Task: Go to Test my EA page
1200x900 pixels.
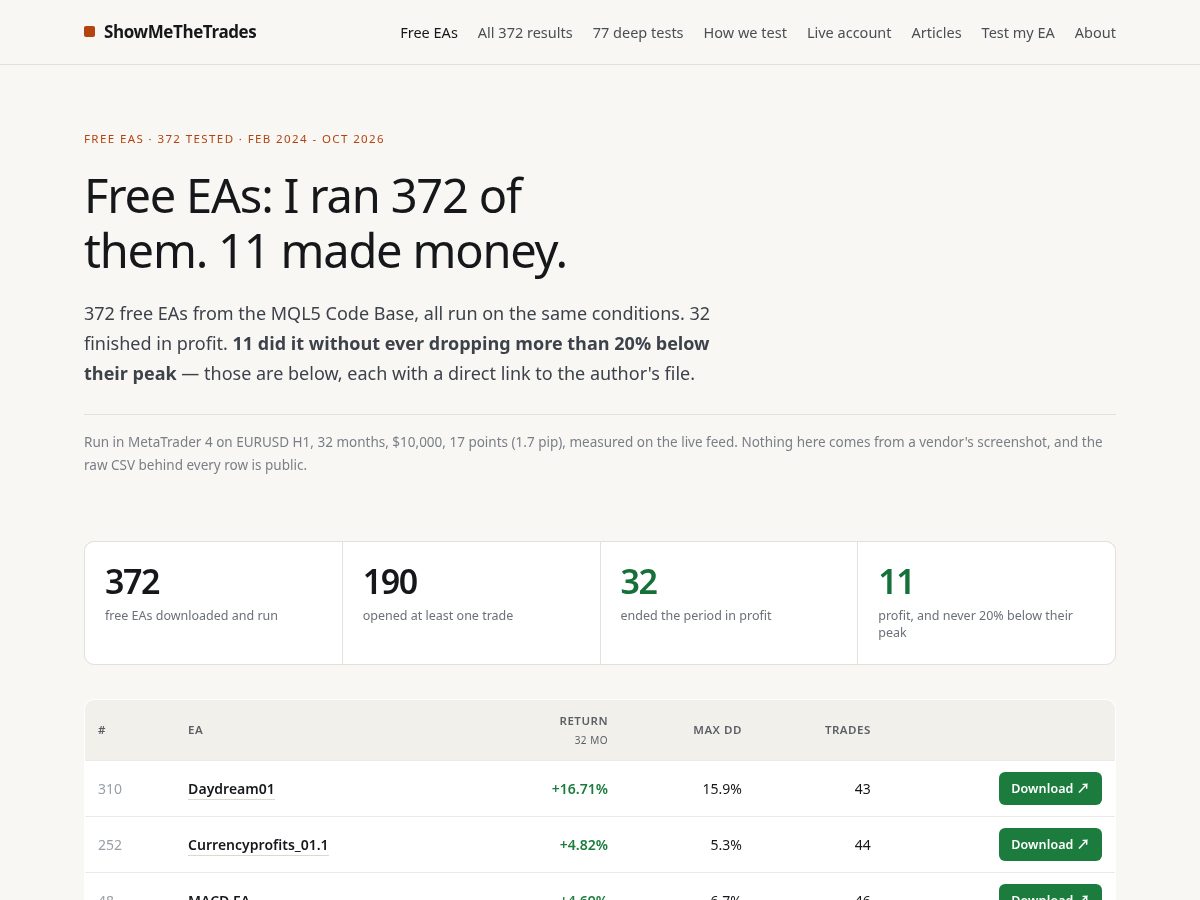Action: [1018, 33]
